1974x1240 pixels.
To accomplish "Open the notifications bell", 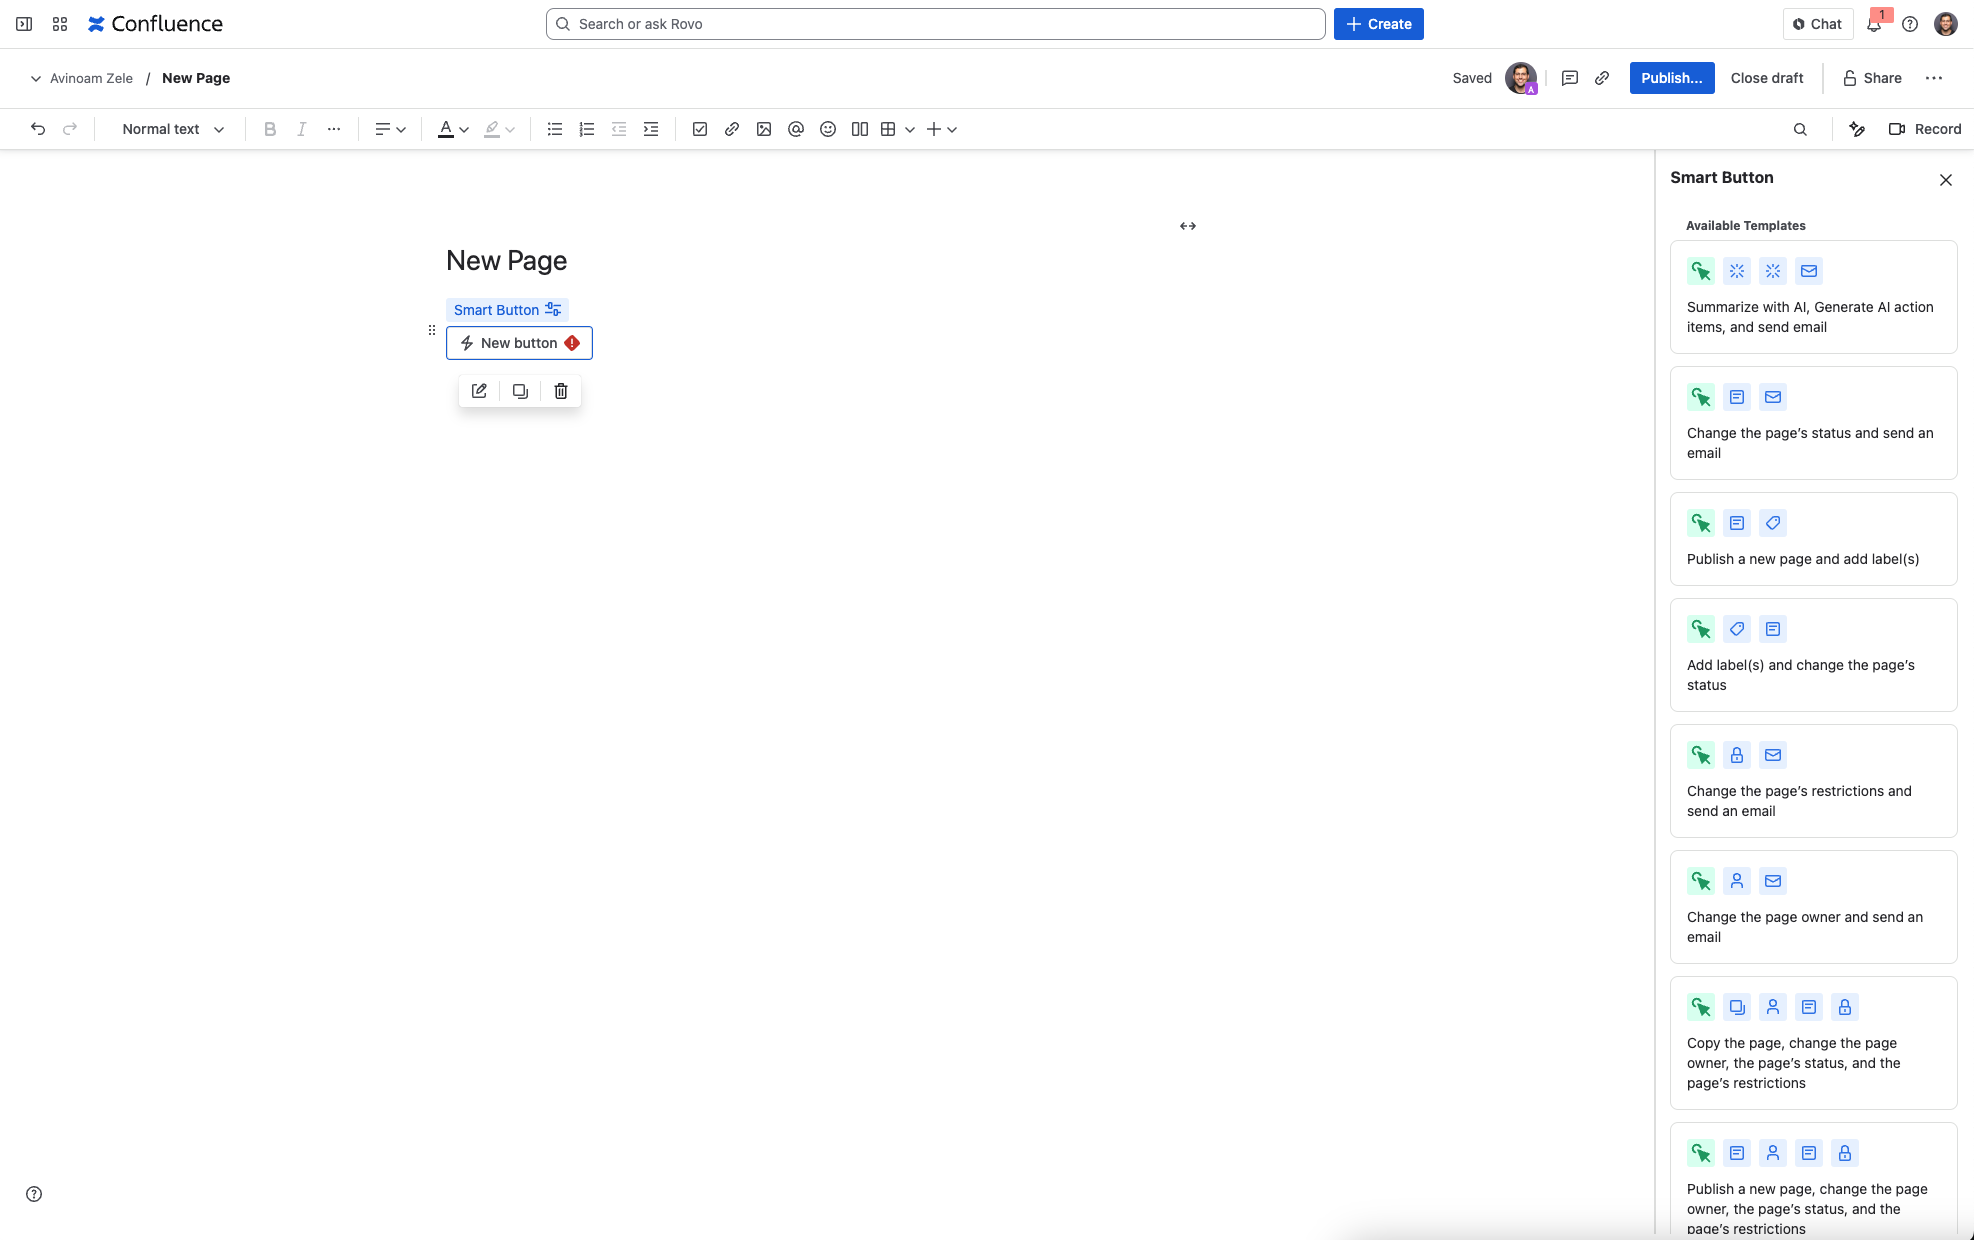I will tap(1874, 24).
